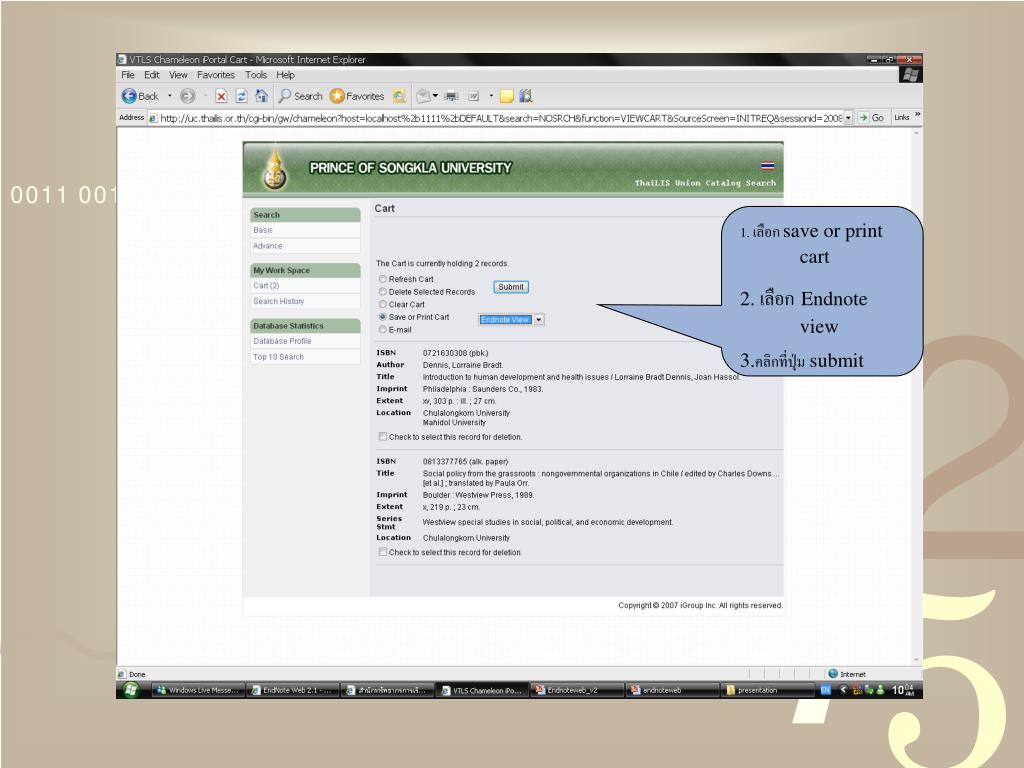The width and height of the screenshot is (1024, 768).
Task: Stop page loading with the red X icon
Action: click(x=221, y=97)
